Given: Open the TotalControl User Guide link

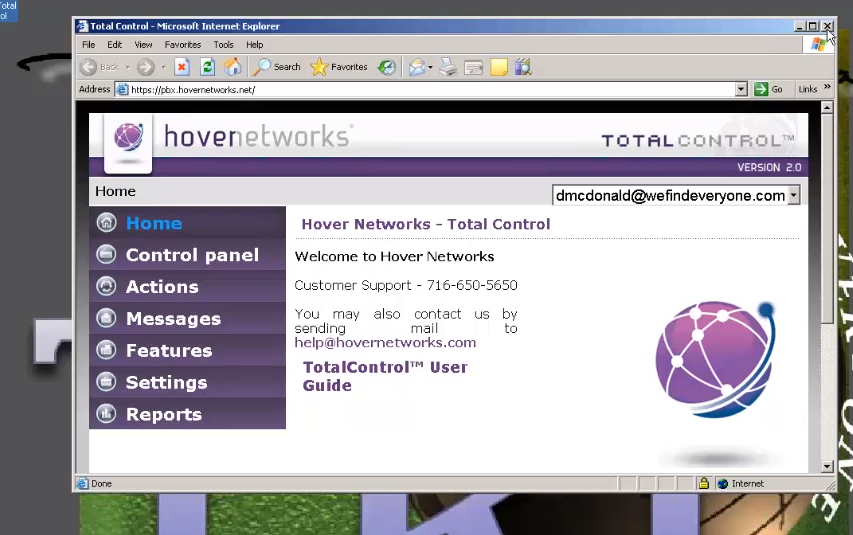Looking at the screenshot, I should tap(385, 376).
